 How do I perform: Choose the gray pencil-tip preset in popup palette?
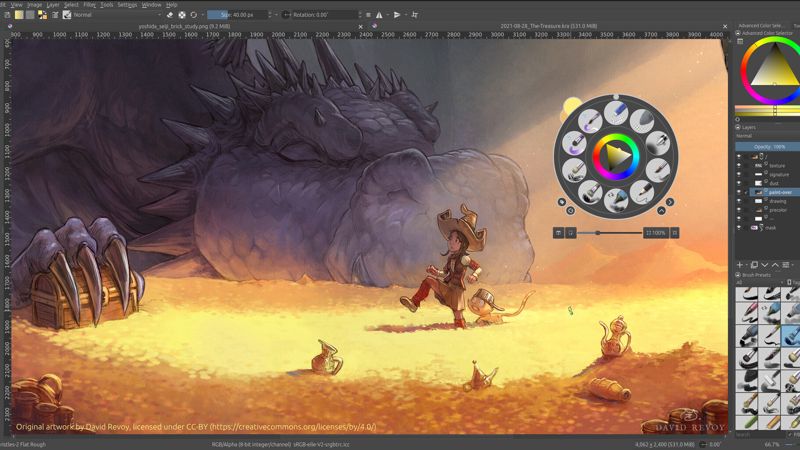pyautogui.click(x=642, y=121)
